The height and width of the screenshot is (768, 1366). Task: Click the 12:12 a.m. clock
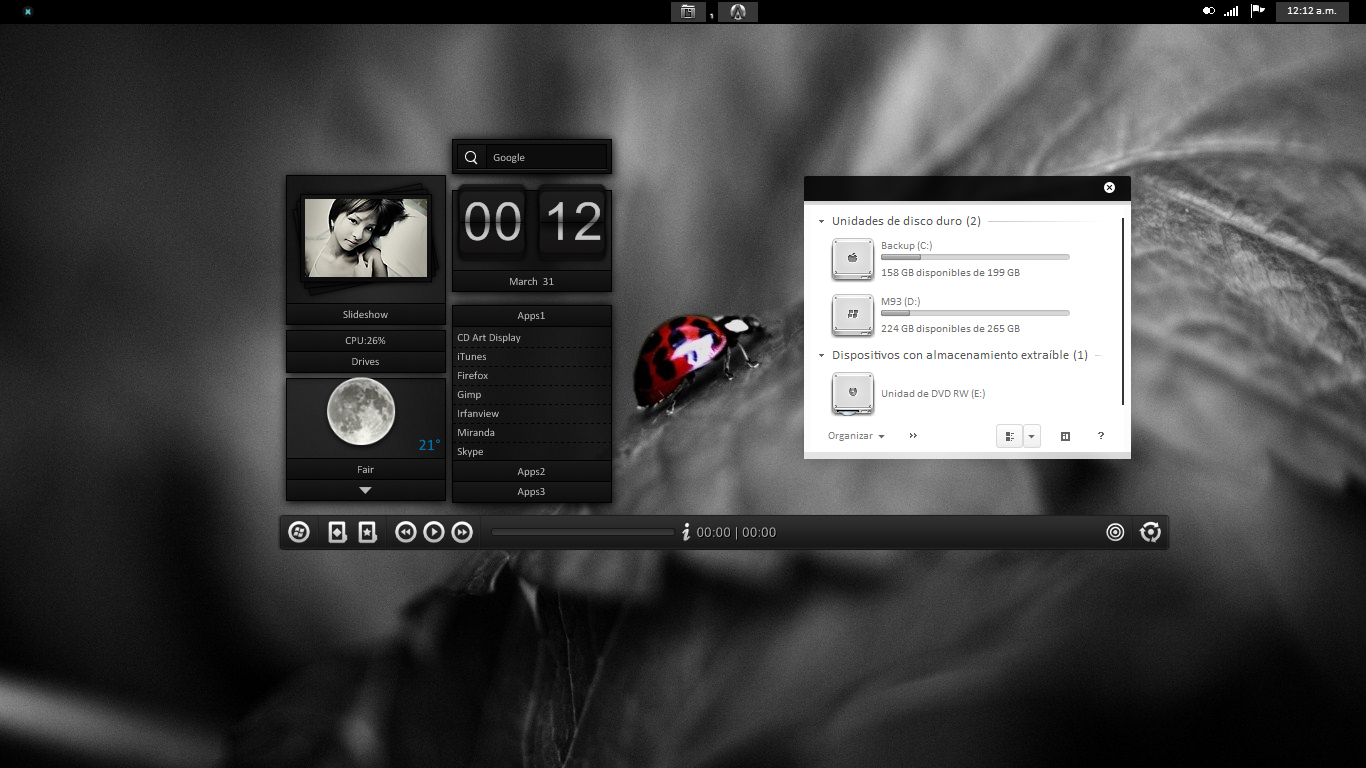(1312, 11)
